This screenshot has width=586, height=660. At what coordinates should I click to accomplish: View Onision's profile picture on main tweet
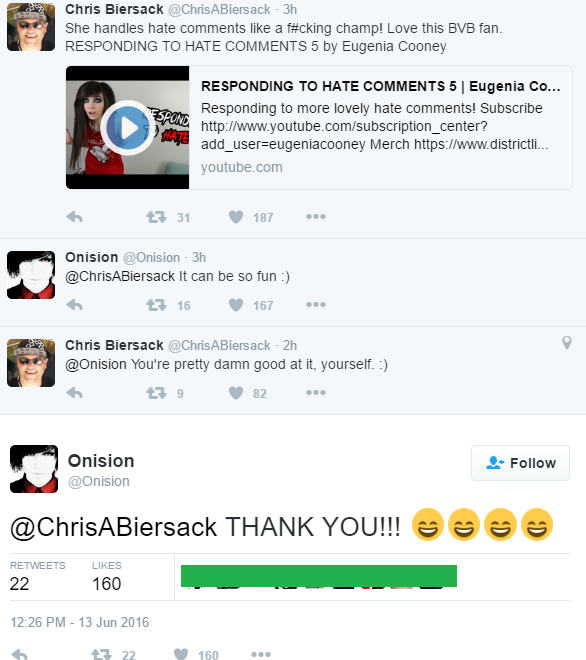(x=34, y=469)
